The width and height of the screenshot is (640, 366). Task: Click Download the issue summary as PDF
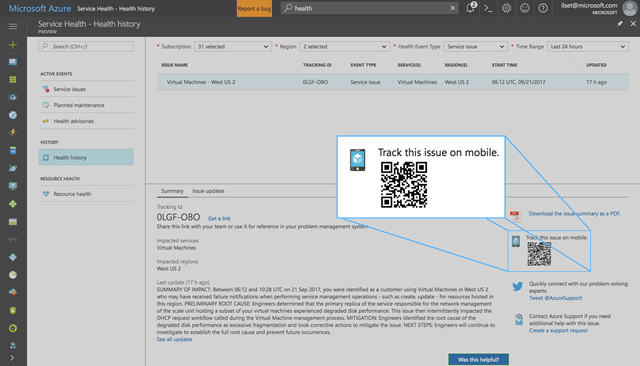(574, 213)
